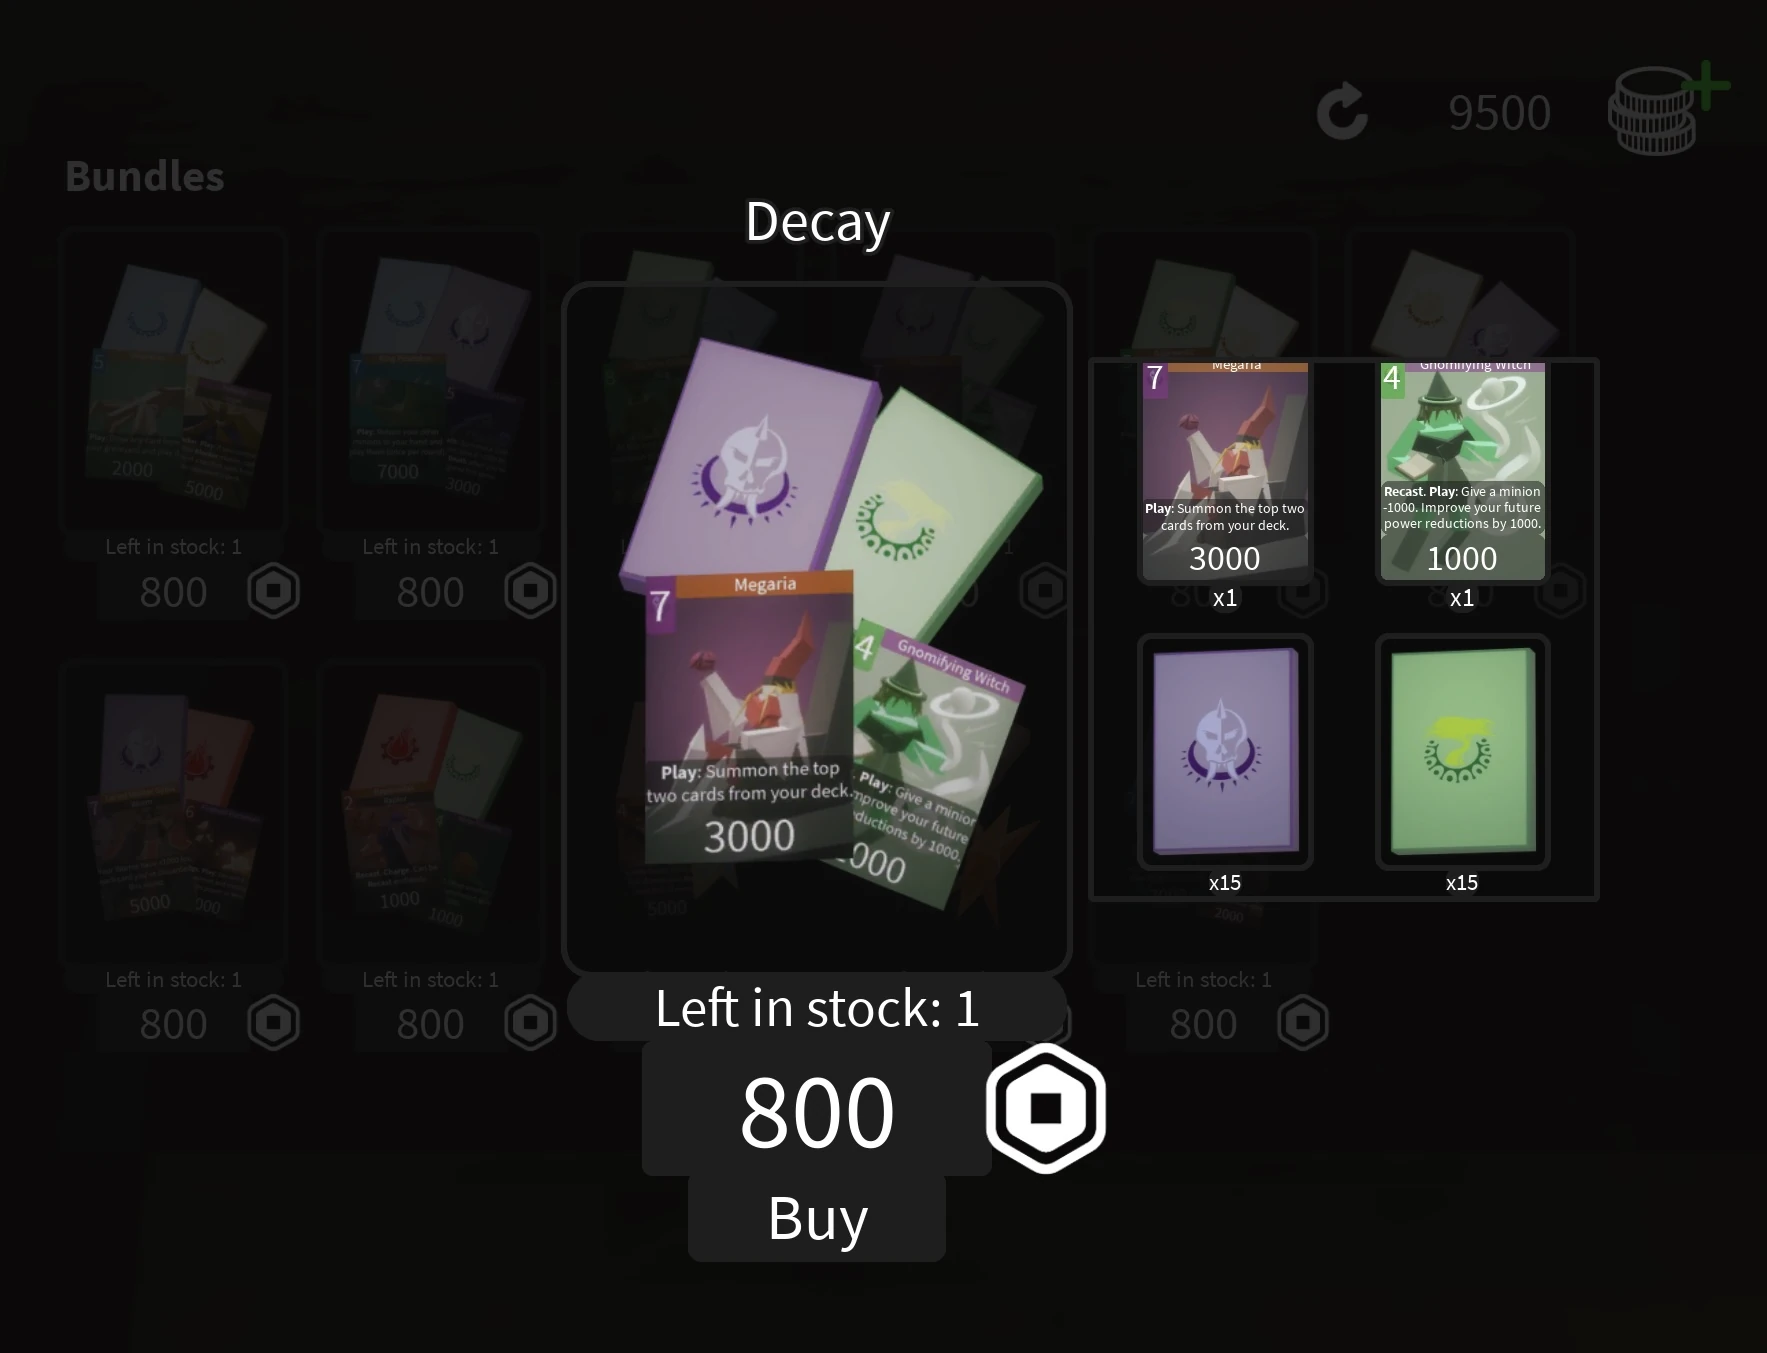Screen dimensions: 1767x1353
Task: Click the large Decay bundle preview image
Action: pos(817,628)
